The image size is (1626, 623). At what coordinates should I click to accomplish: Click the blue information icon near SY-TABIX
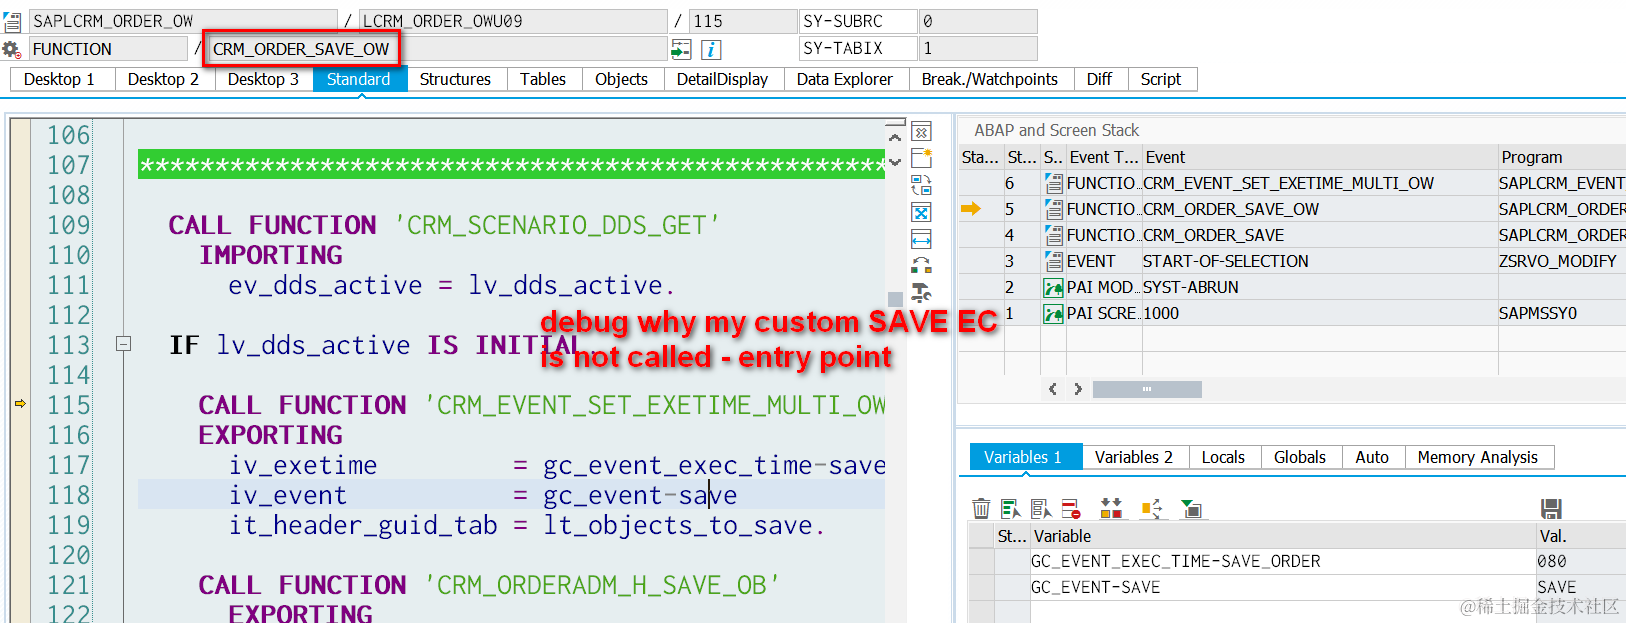click(x=710, y=49)
